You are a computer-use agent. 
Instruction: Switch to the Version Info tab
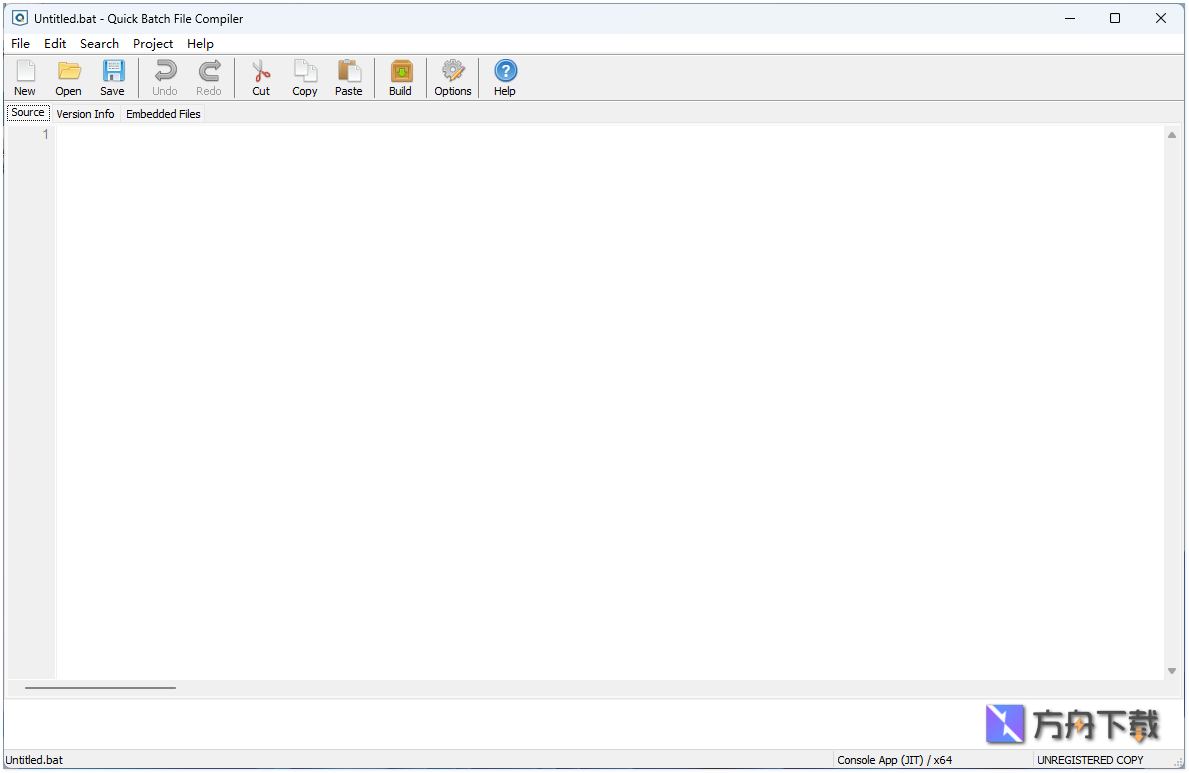pyautogui.click(x=85, y=113)
